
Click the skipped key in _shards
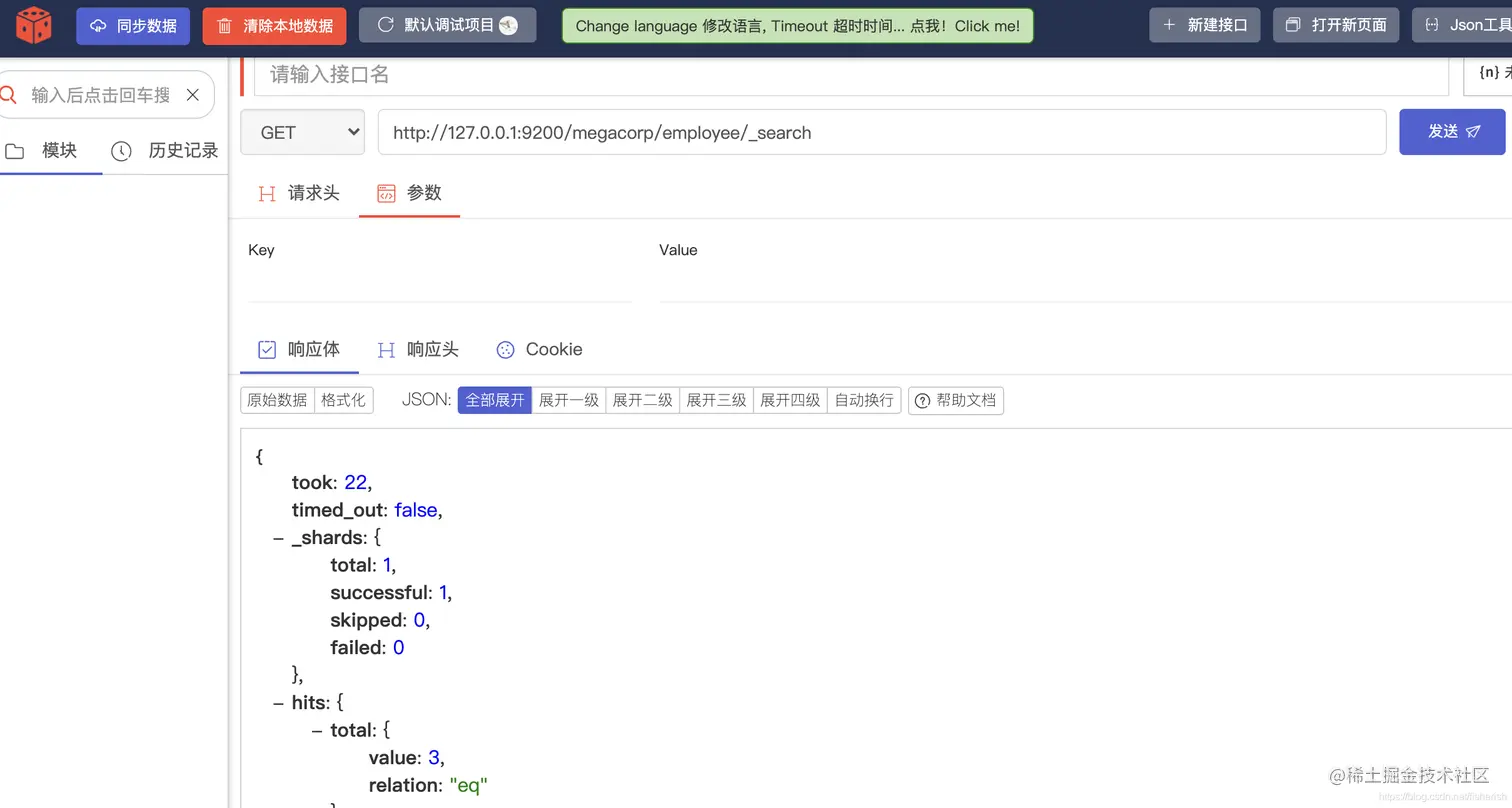[x=367, y=620]
